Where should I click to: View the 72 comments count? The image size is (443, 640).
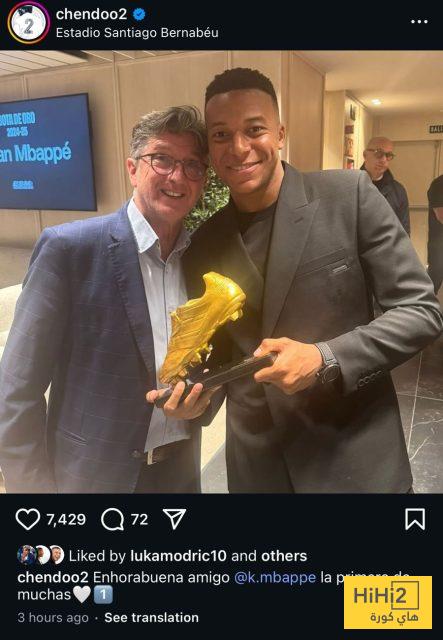click(x=139, y=520)
